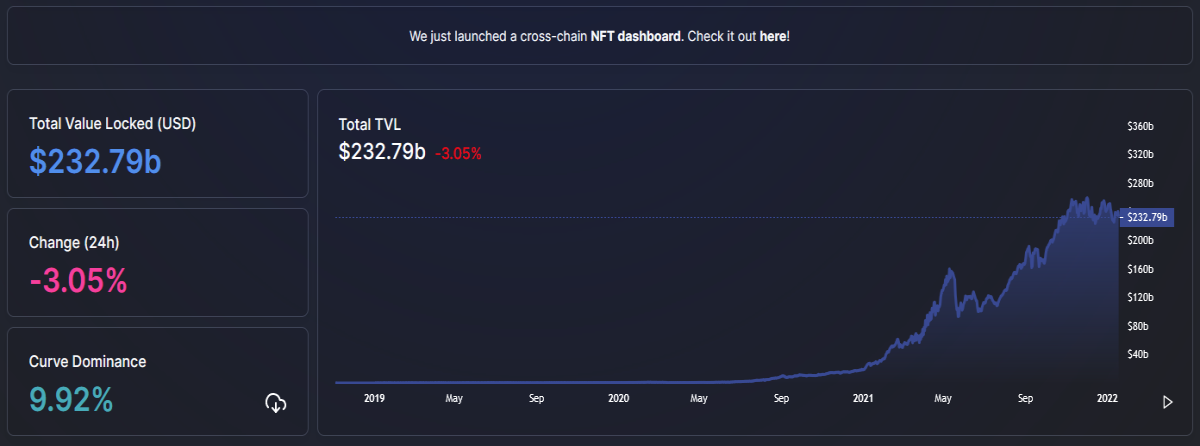Screen dimensions: 1200x446
Task: Click the pink -3.05% change value
Action: pyautogui.click(x=79, y=280)
